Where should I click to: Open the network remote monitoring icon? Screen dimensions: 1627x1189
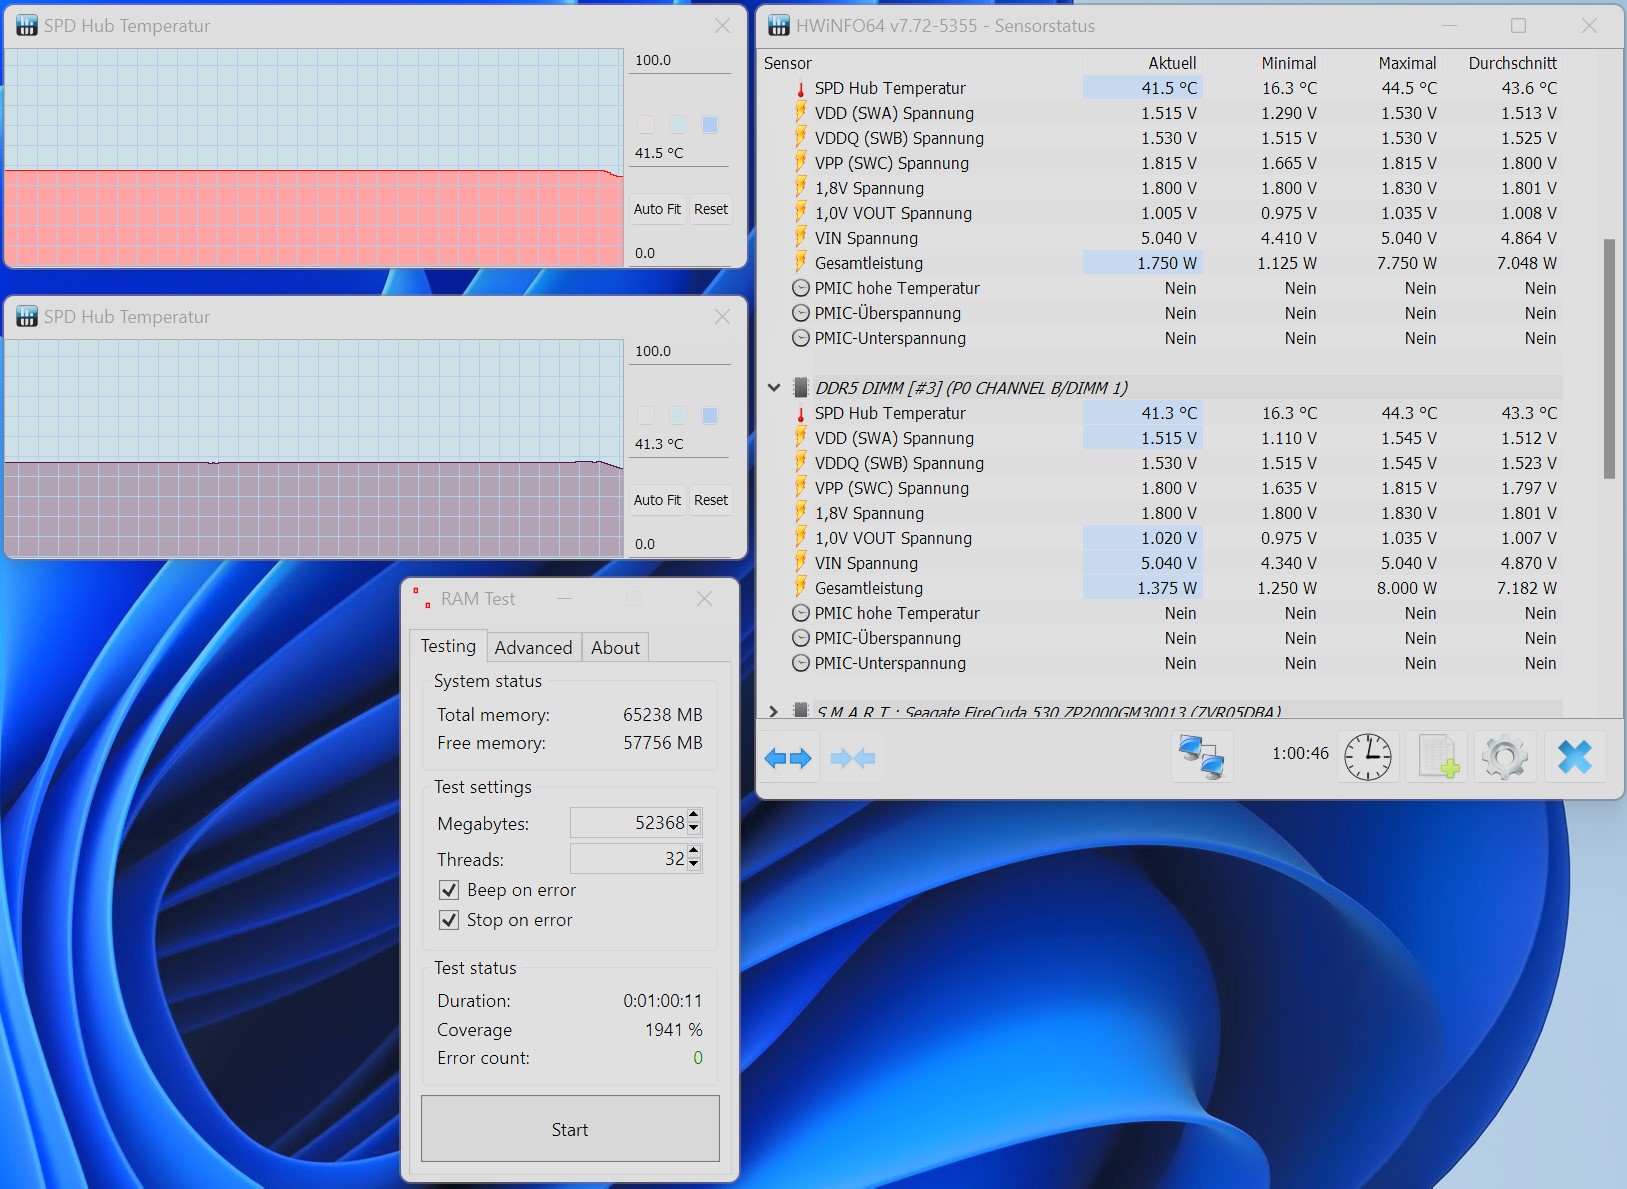(x=1201, y=756)
